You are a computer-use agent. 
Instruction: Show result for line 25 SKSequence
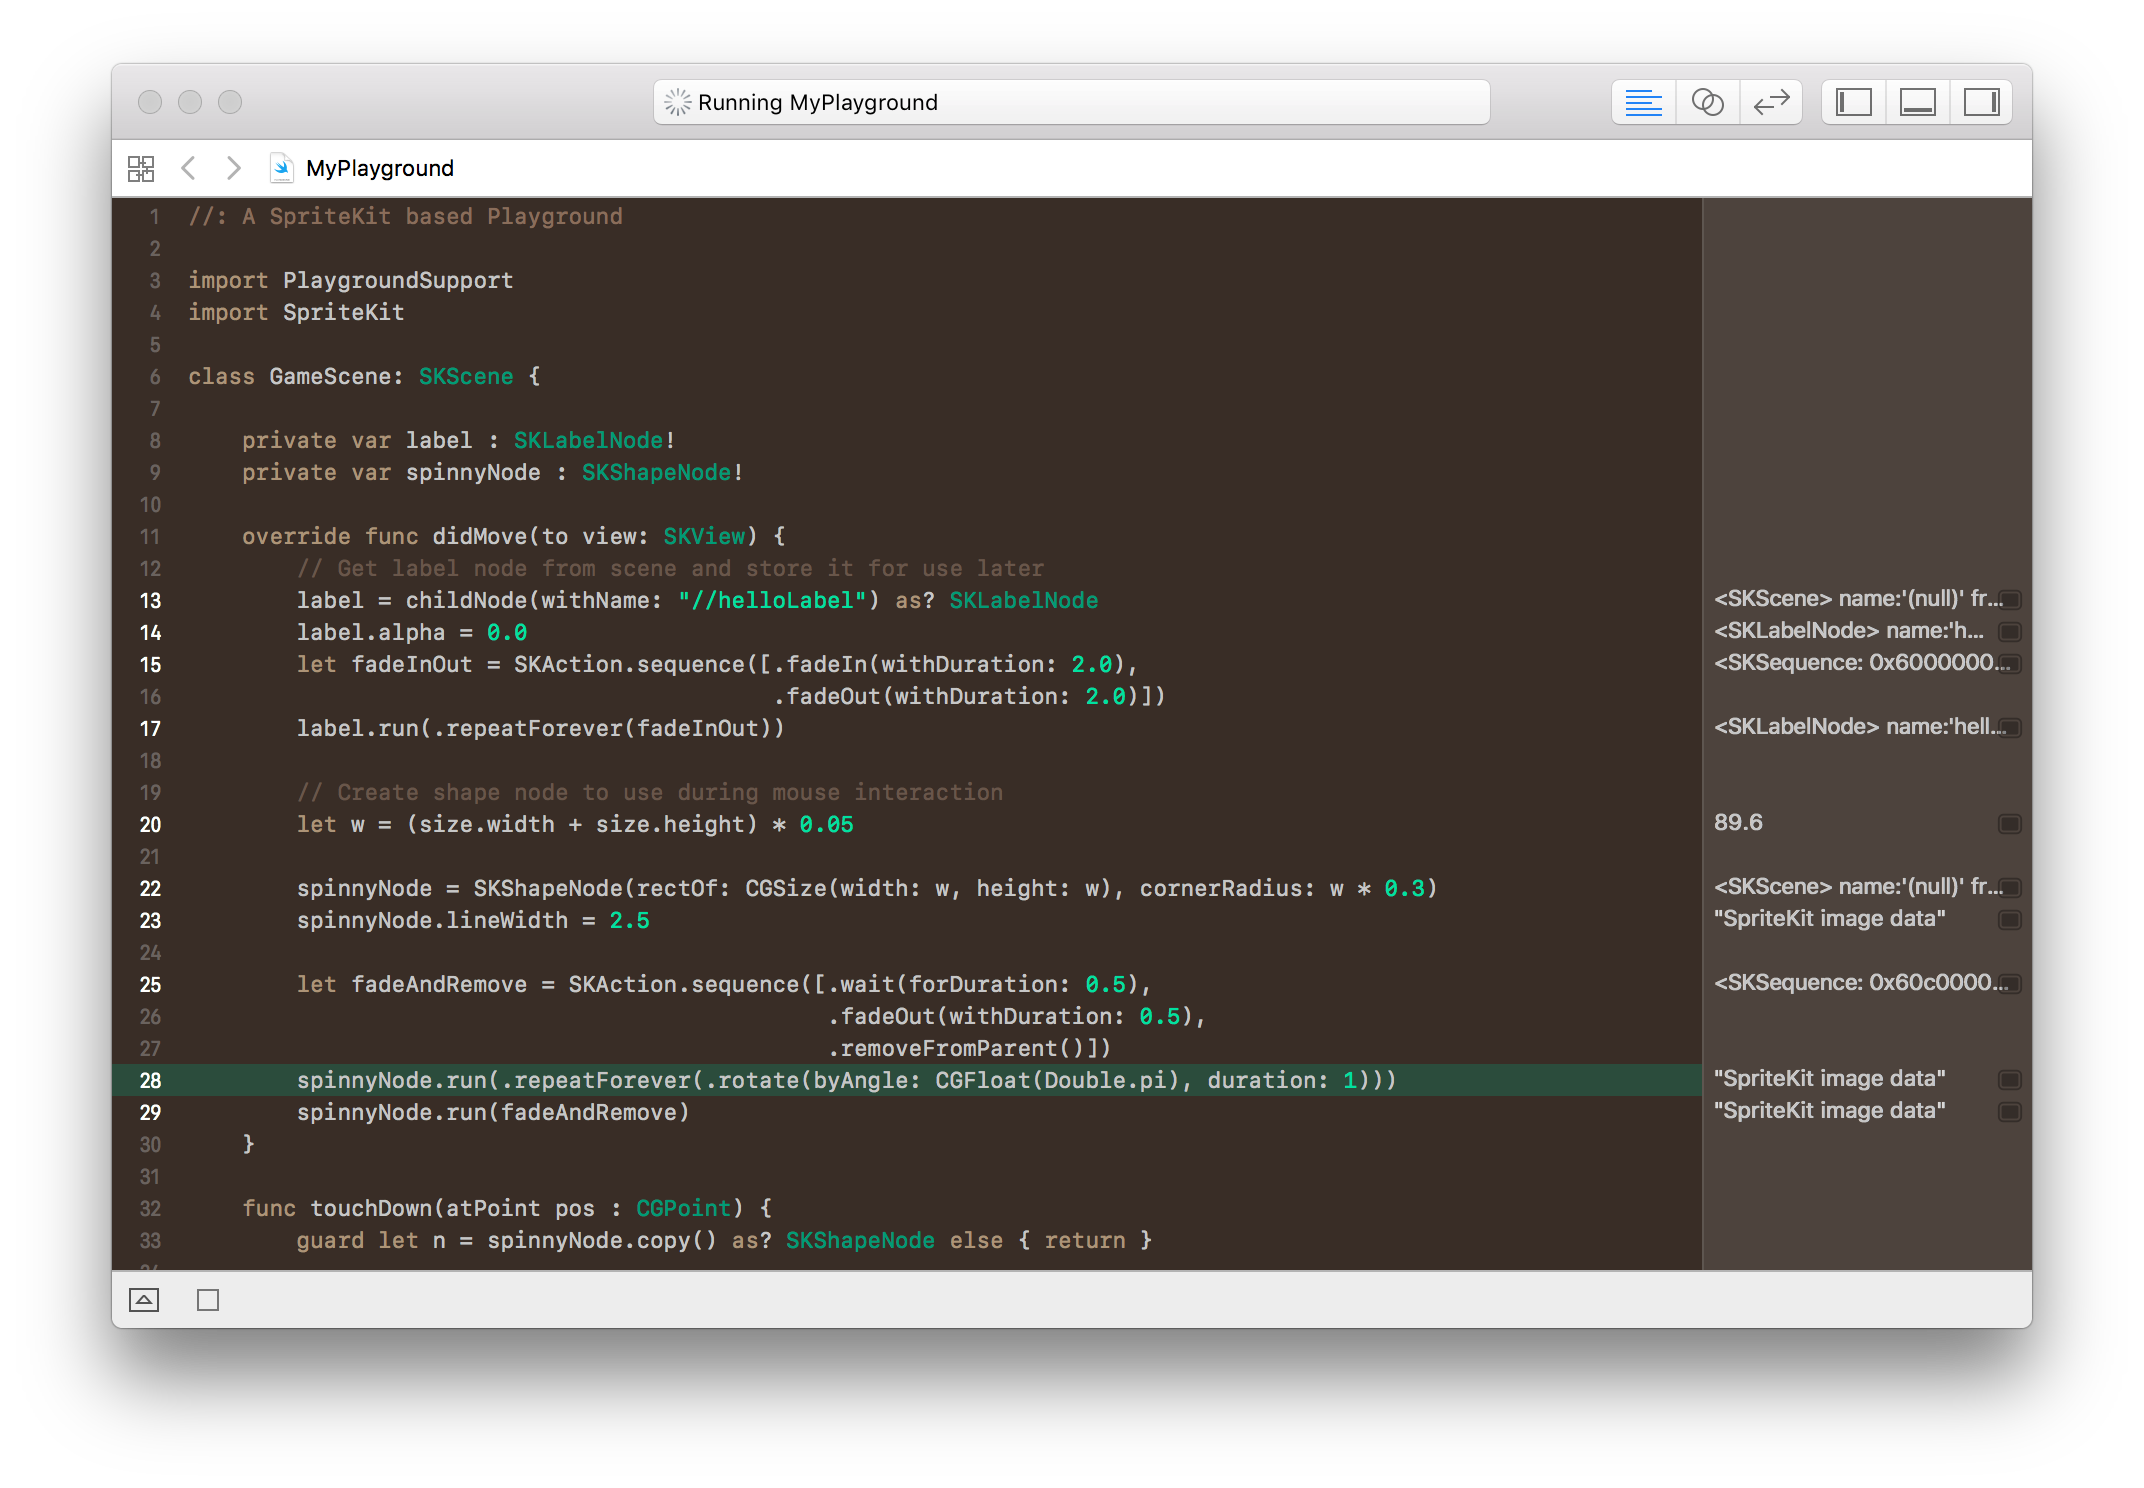click(2009, 984)
